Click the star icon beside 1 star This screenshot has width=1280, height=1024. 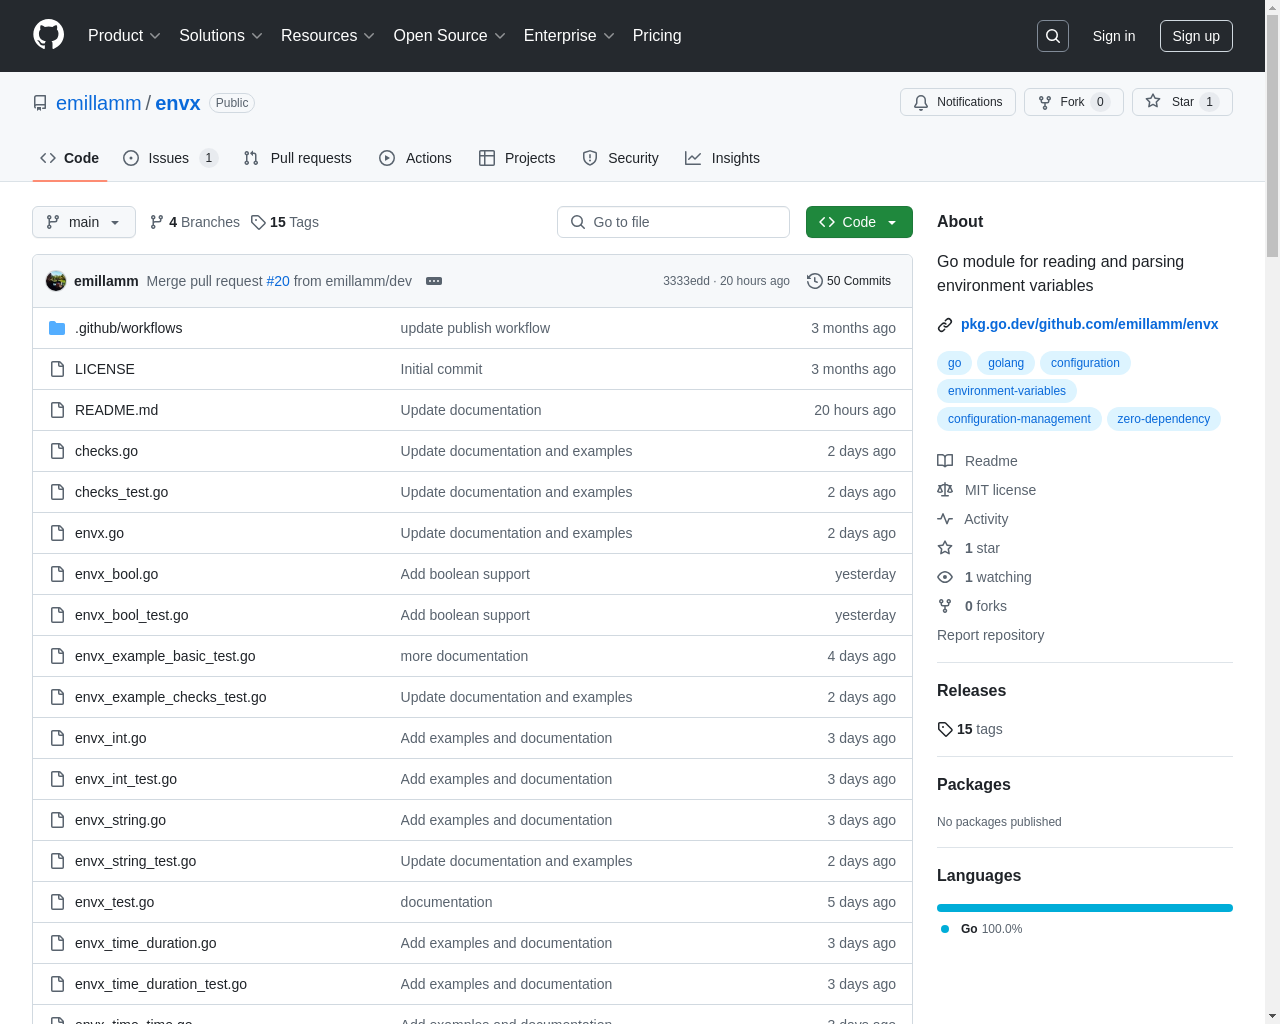[x=945, y=548]
